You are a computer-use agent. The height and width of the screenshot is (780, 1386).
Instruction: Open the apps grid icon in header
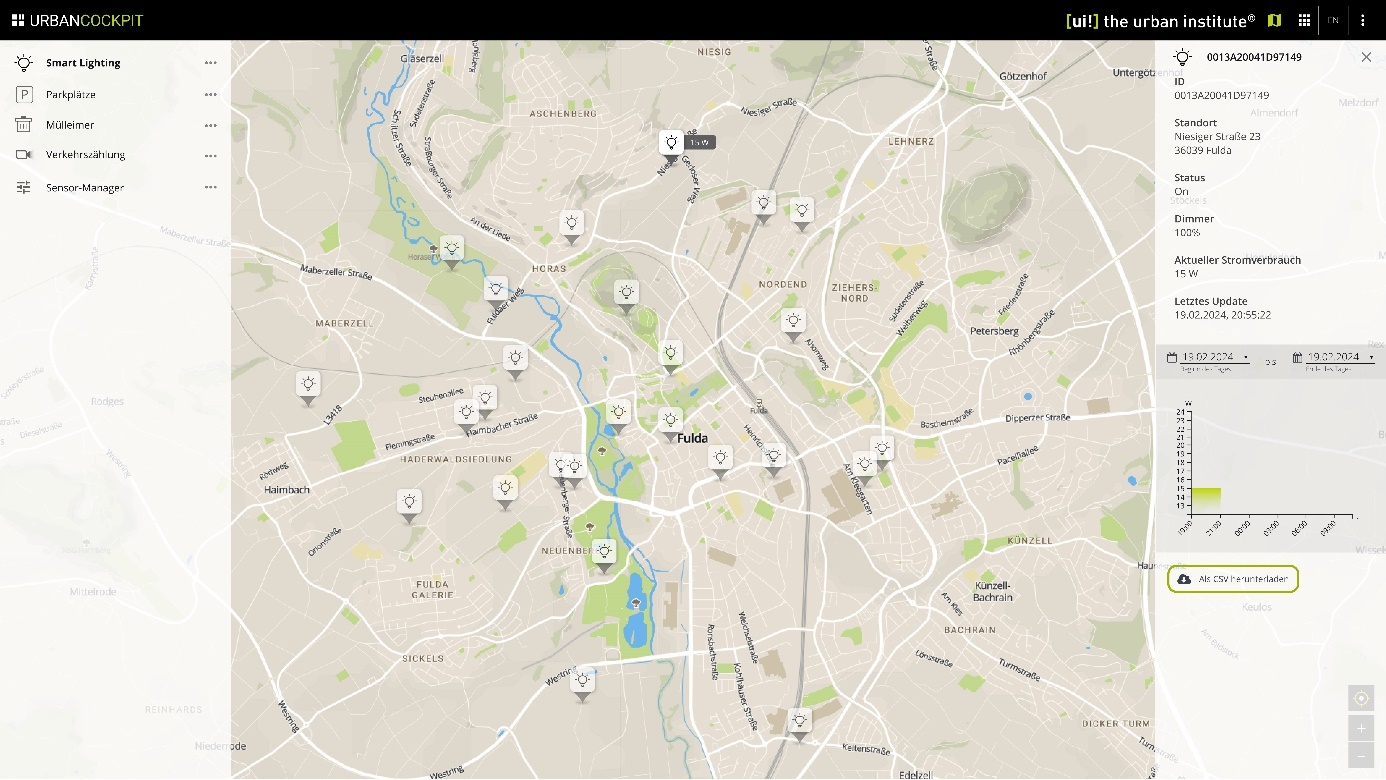tap(1304, 20)
